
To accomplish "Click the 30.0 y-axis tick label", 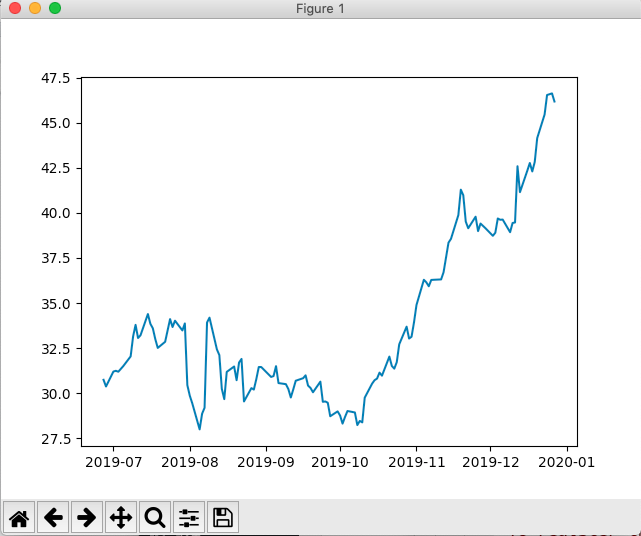I will 56,394.
